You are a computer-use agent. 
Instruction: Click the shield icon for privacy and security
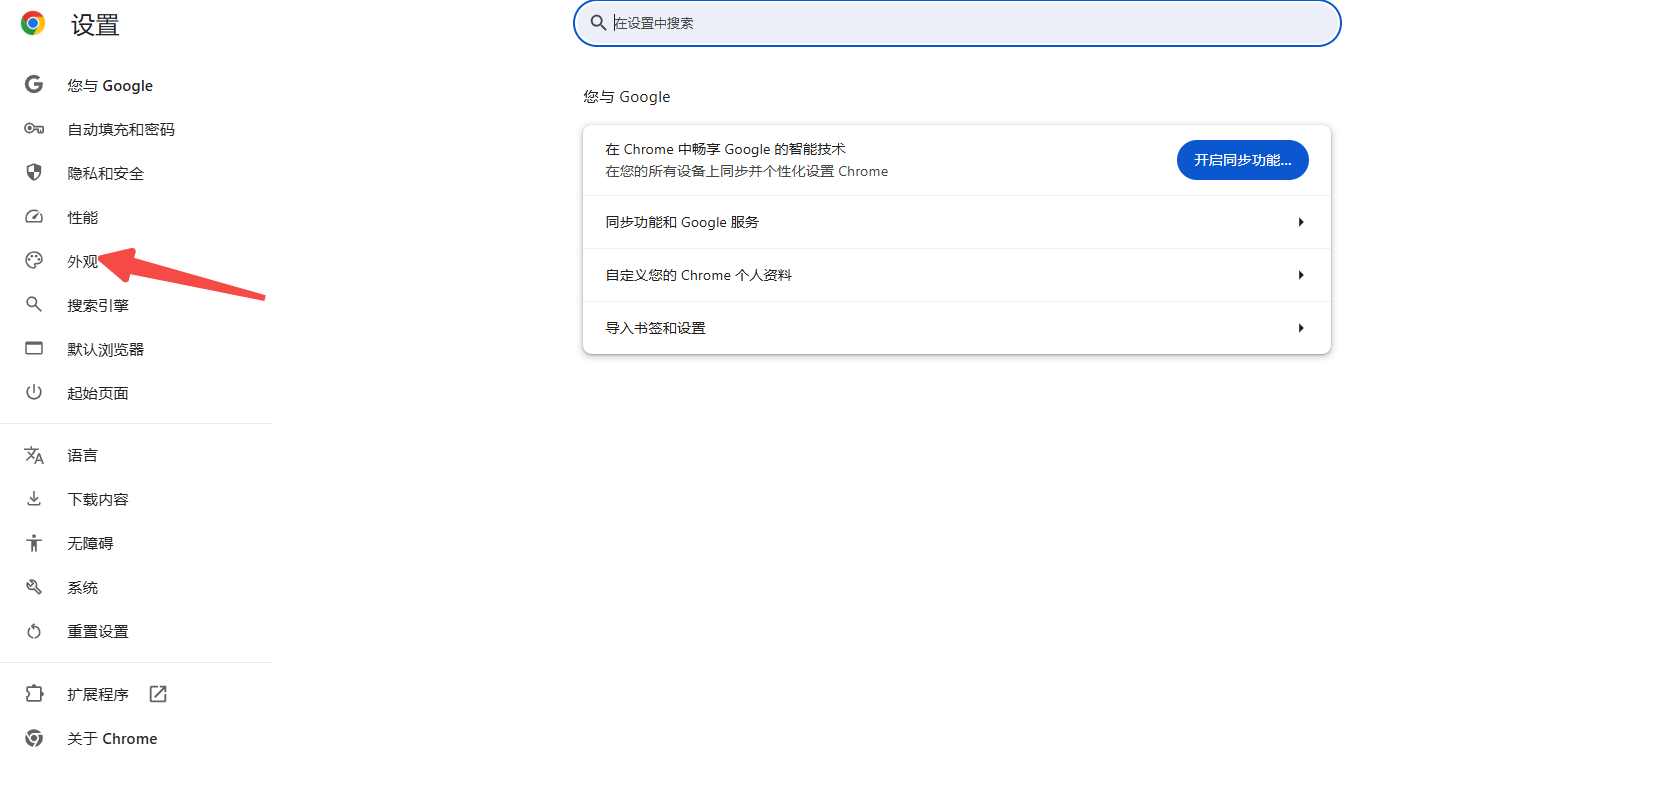pos(34,172)
